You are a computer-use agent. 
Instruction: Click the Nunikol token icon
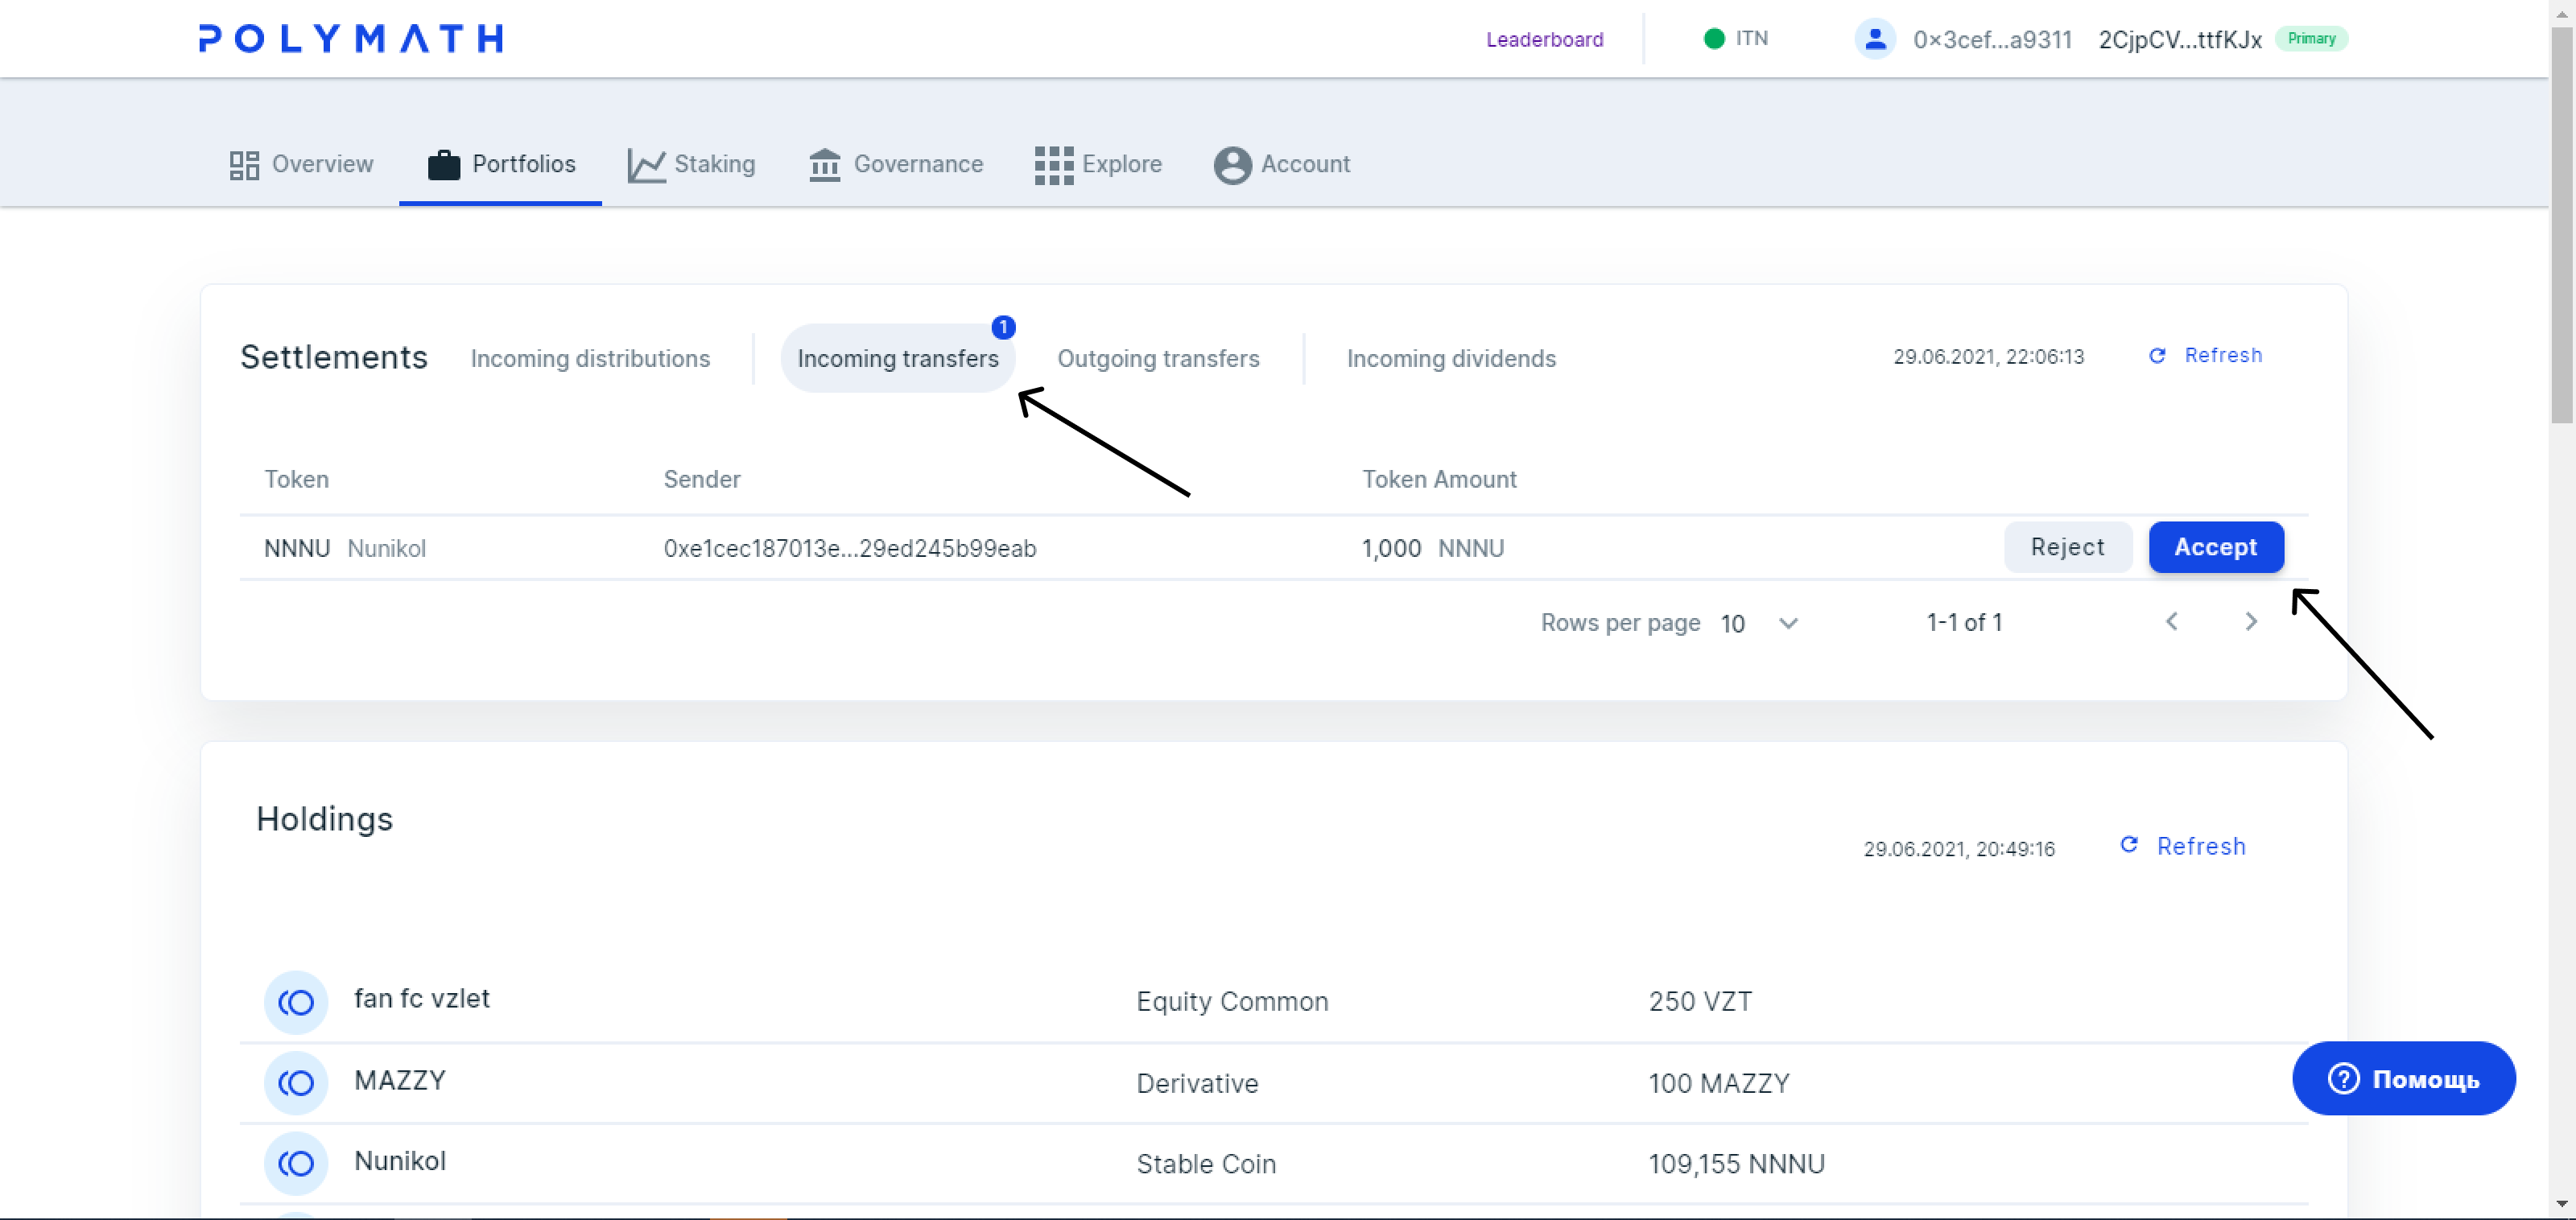[x=296, y=1163]
